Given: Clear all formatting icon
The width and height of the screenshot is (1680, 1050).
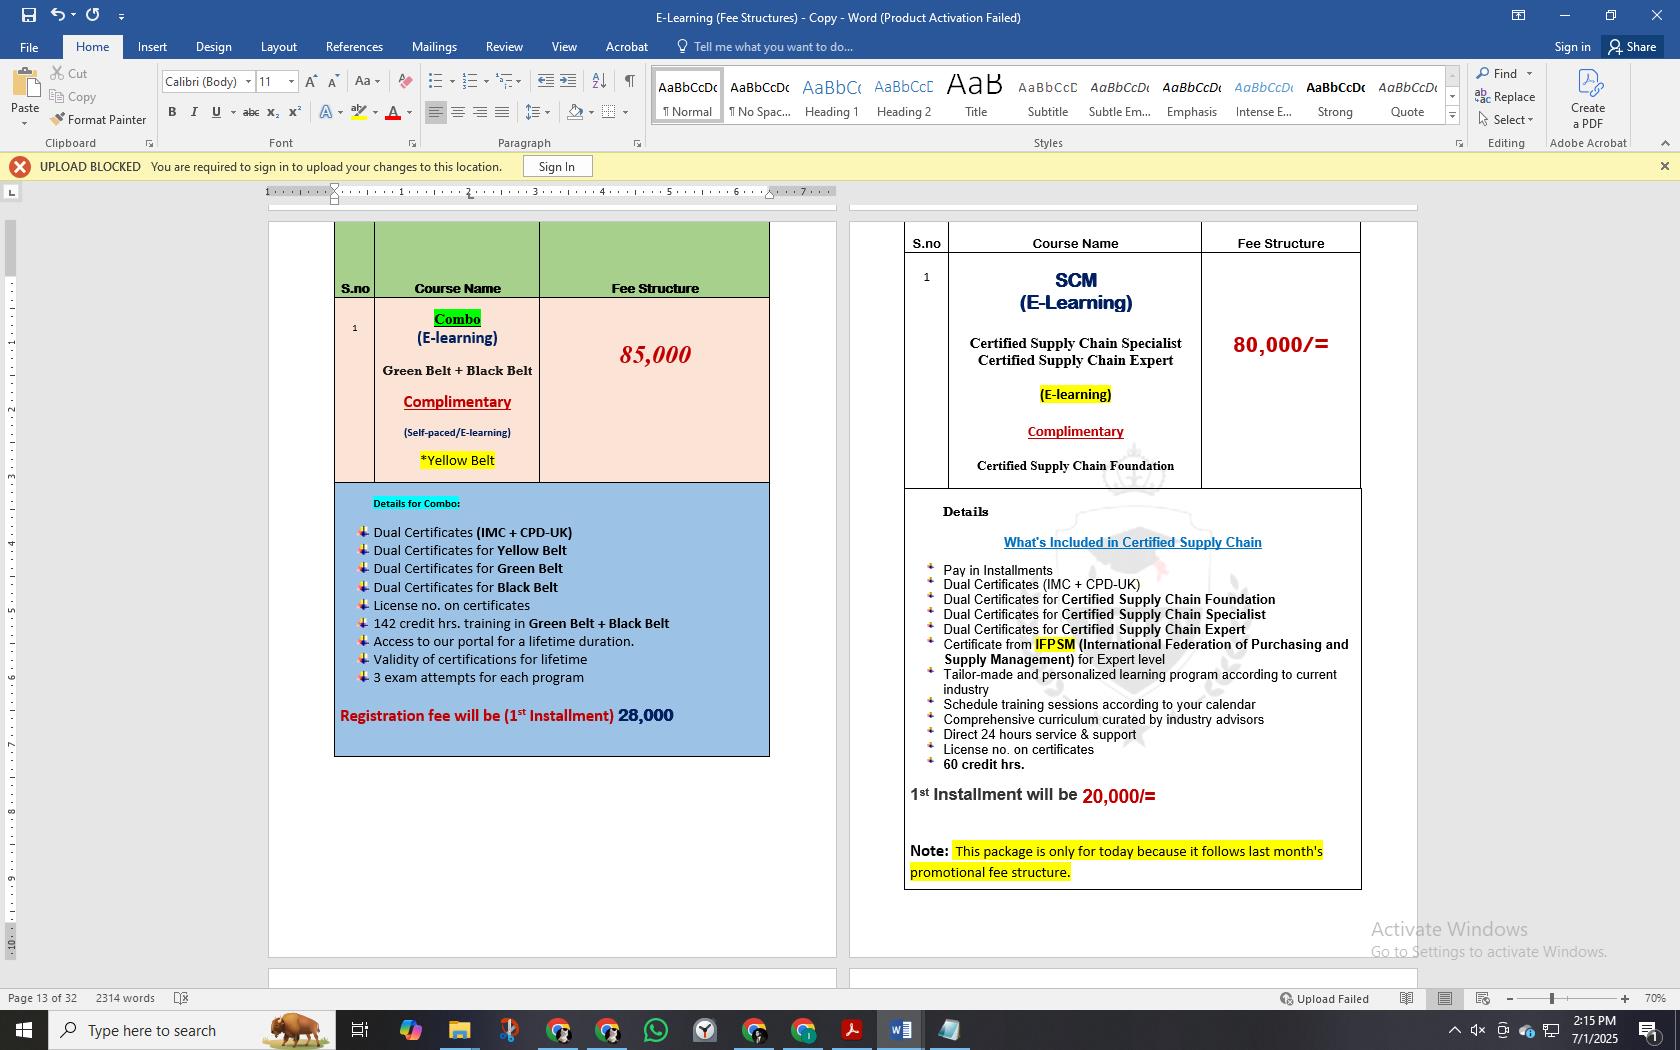Looking at the screenshot, I should 405,82.
